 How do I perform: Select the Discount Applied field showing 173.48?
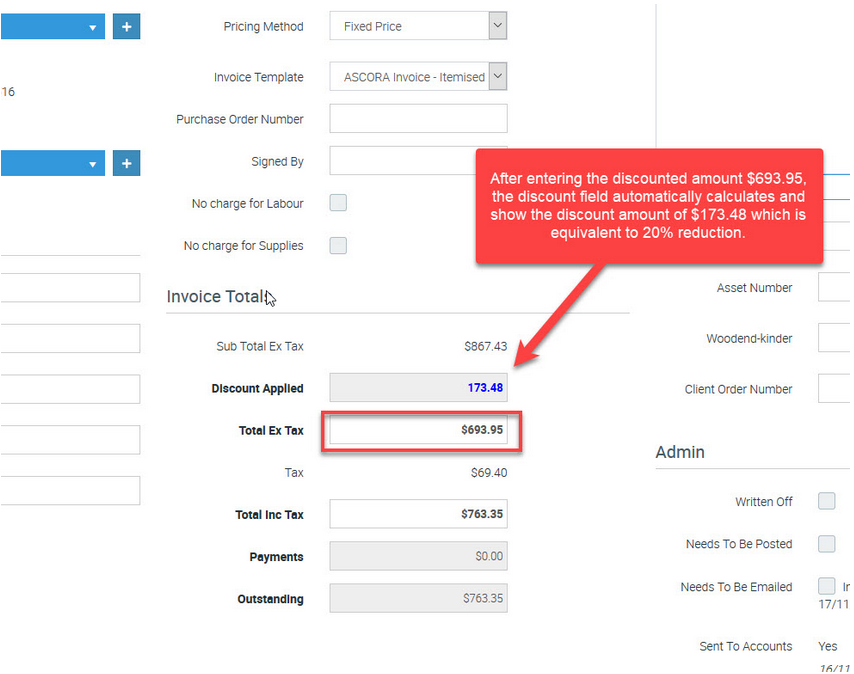[x=418, y=388]
